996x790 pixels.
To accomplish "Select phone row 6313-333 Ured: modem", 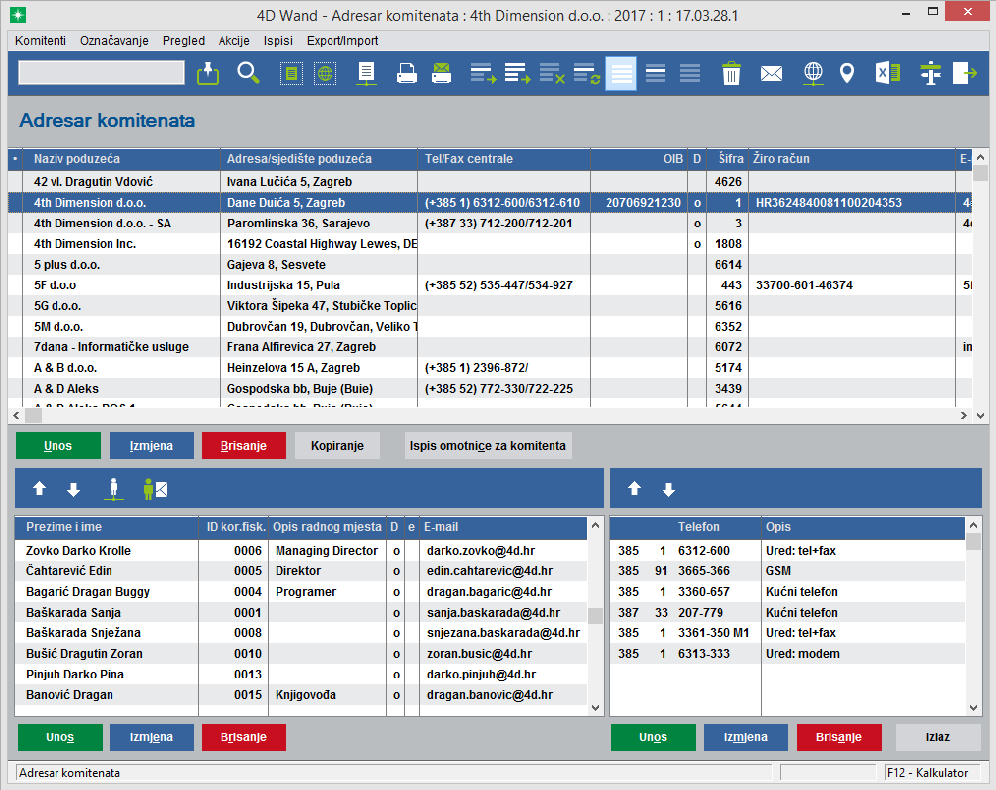I will 788,653.
